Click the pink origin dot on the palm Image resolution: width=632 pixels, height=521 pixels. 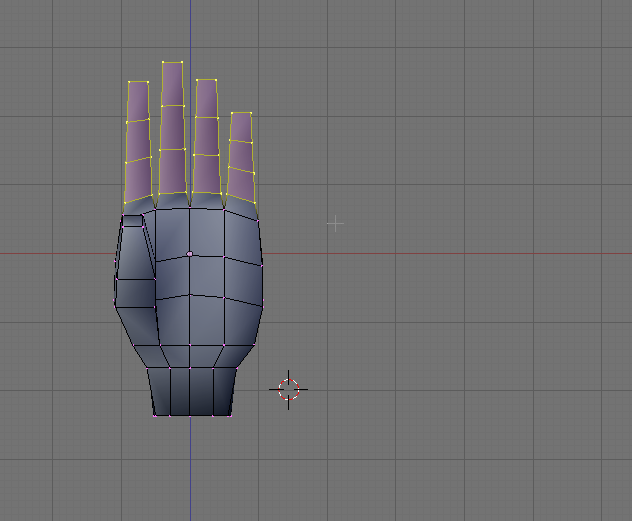point(189,254)
